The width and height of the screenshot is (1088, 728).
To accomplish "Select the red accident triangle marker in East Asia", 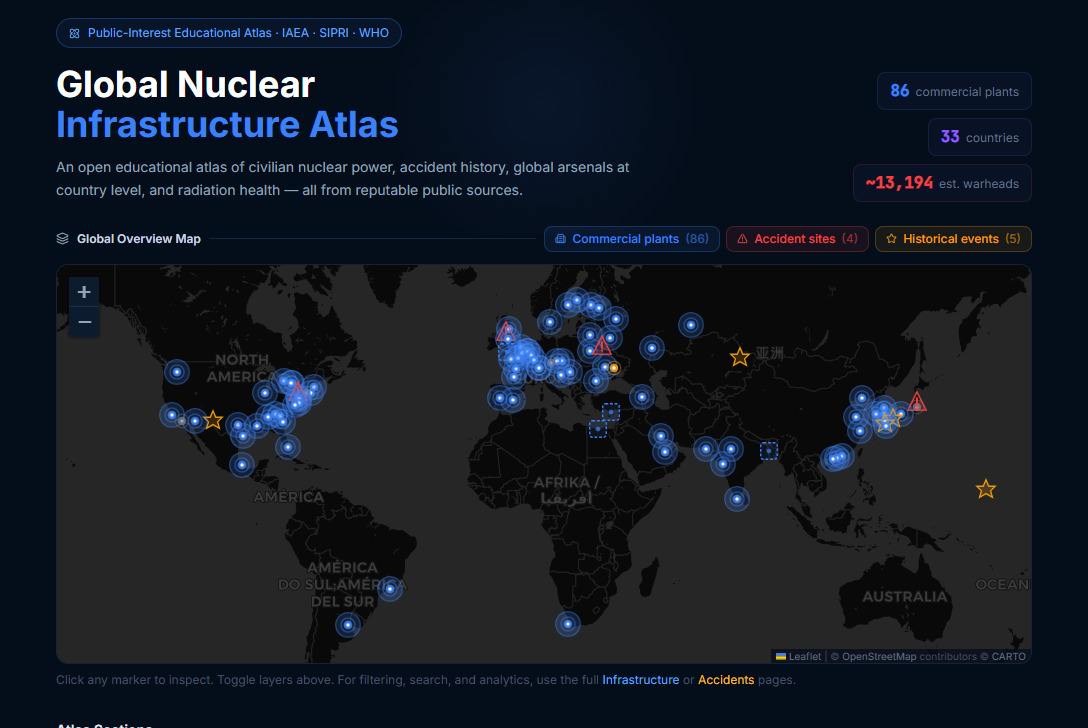I will pyautogui.click(x=917, y=401).
